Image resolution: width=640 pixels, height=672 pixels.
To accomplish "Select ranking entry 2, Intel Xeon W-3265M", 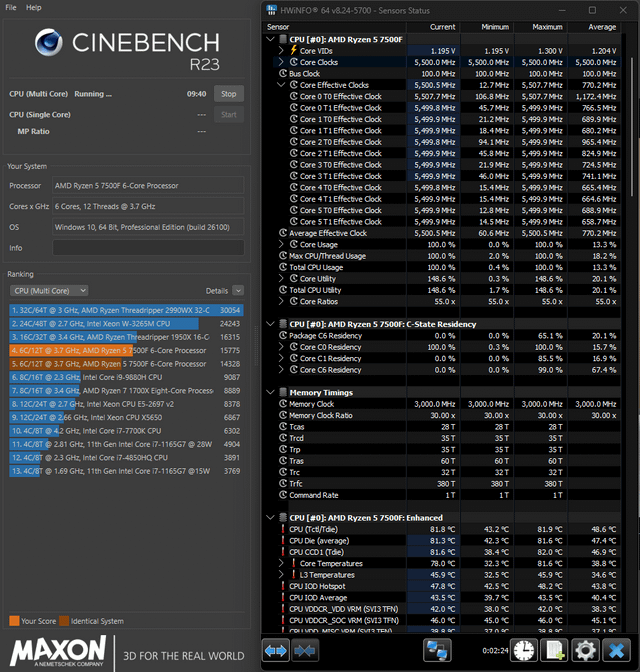I will [x=126, y=324].
